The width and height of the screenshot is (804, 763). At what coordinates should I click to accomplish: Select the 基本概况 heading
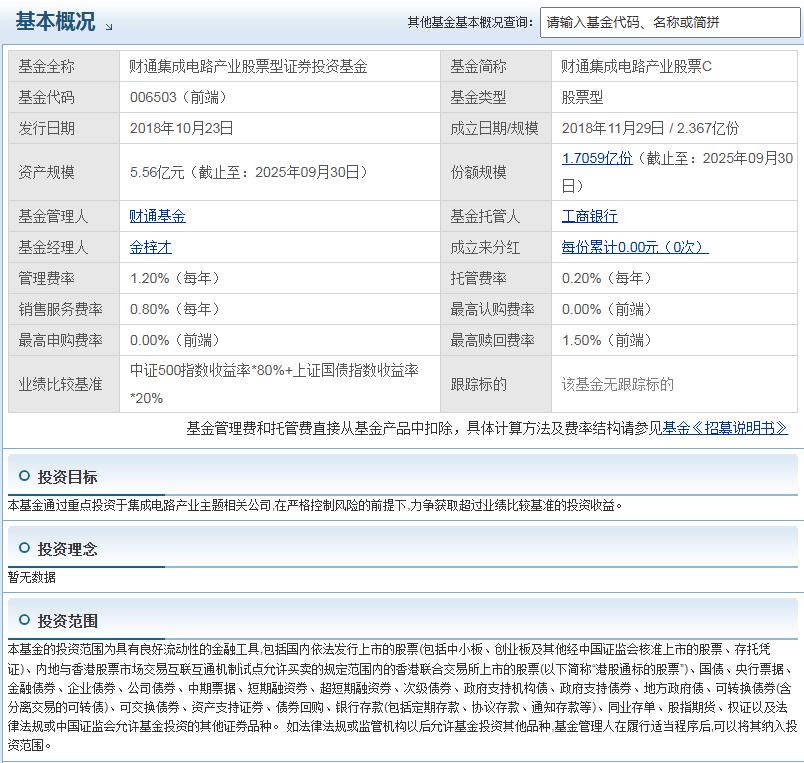(x=55, y=22)
